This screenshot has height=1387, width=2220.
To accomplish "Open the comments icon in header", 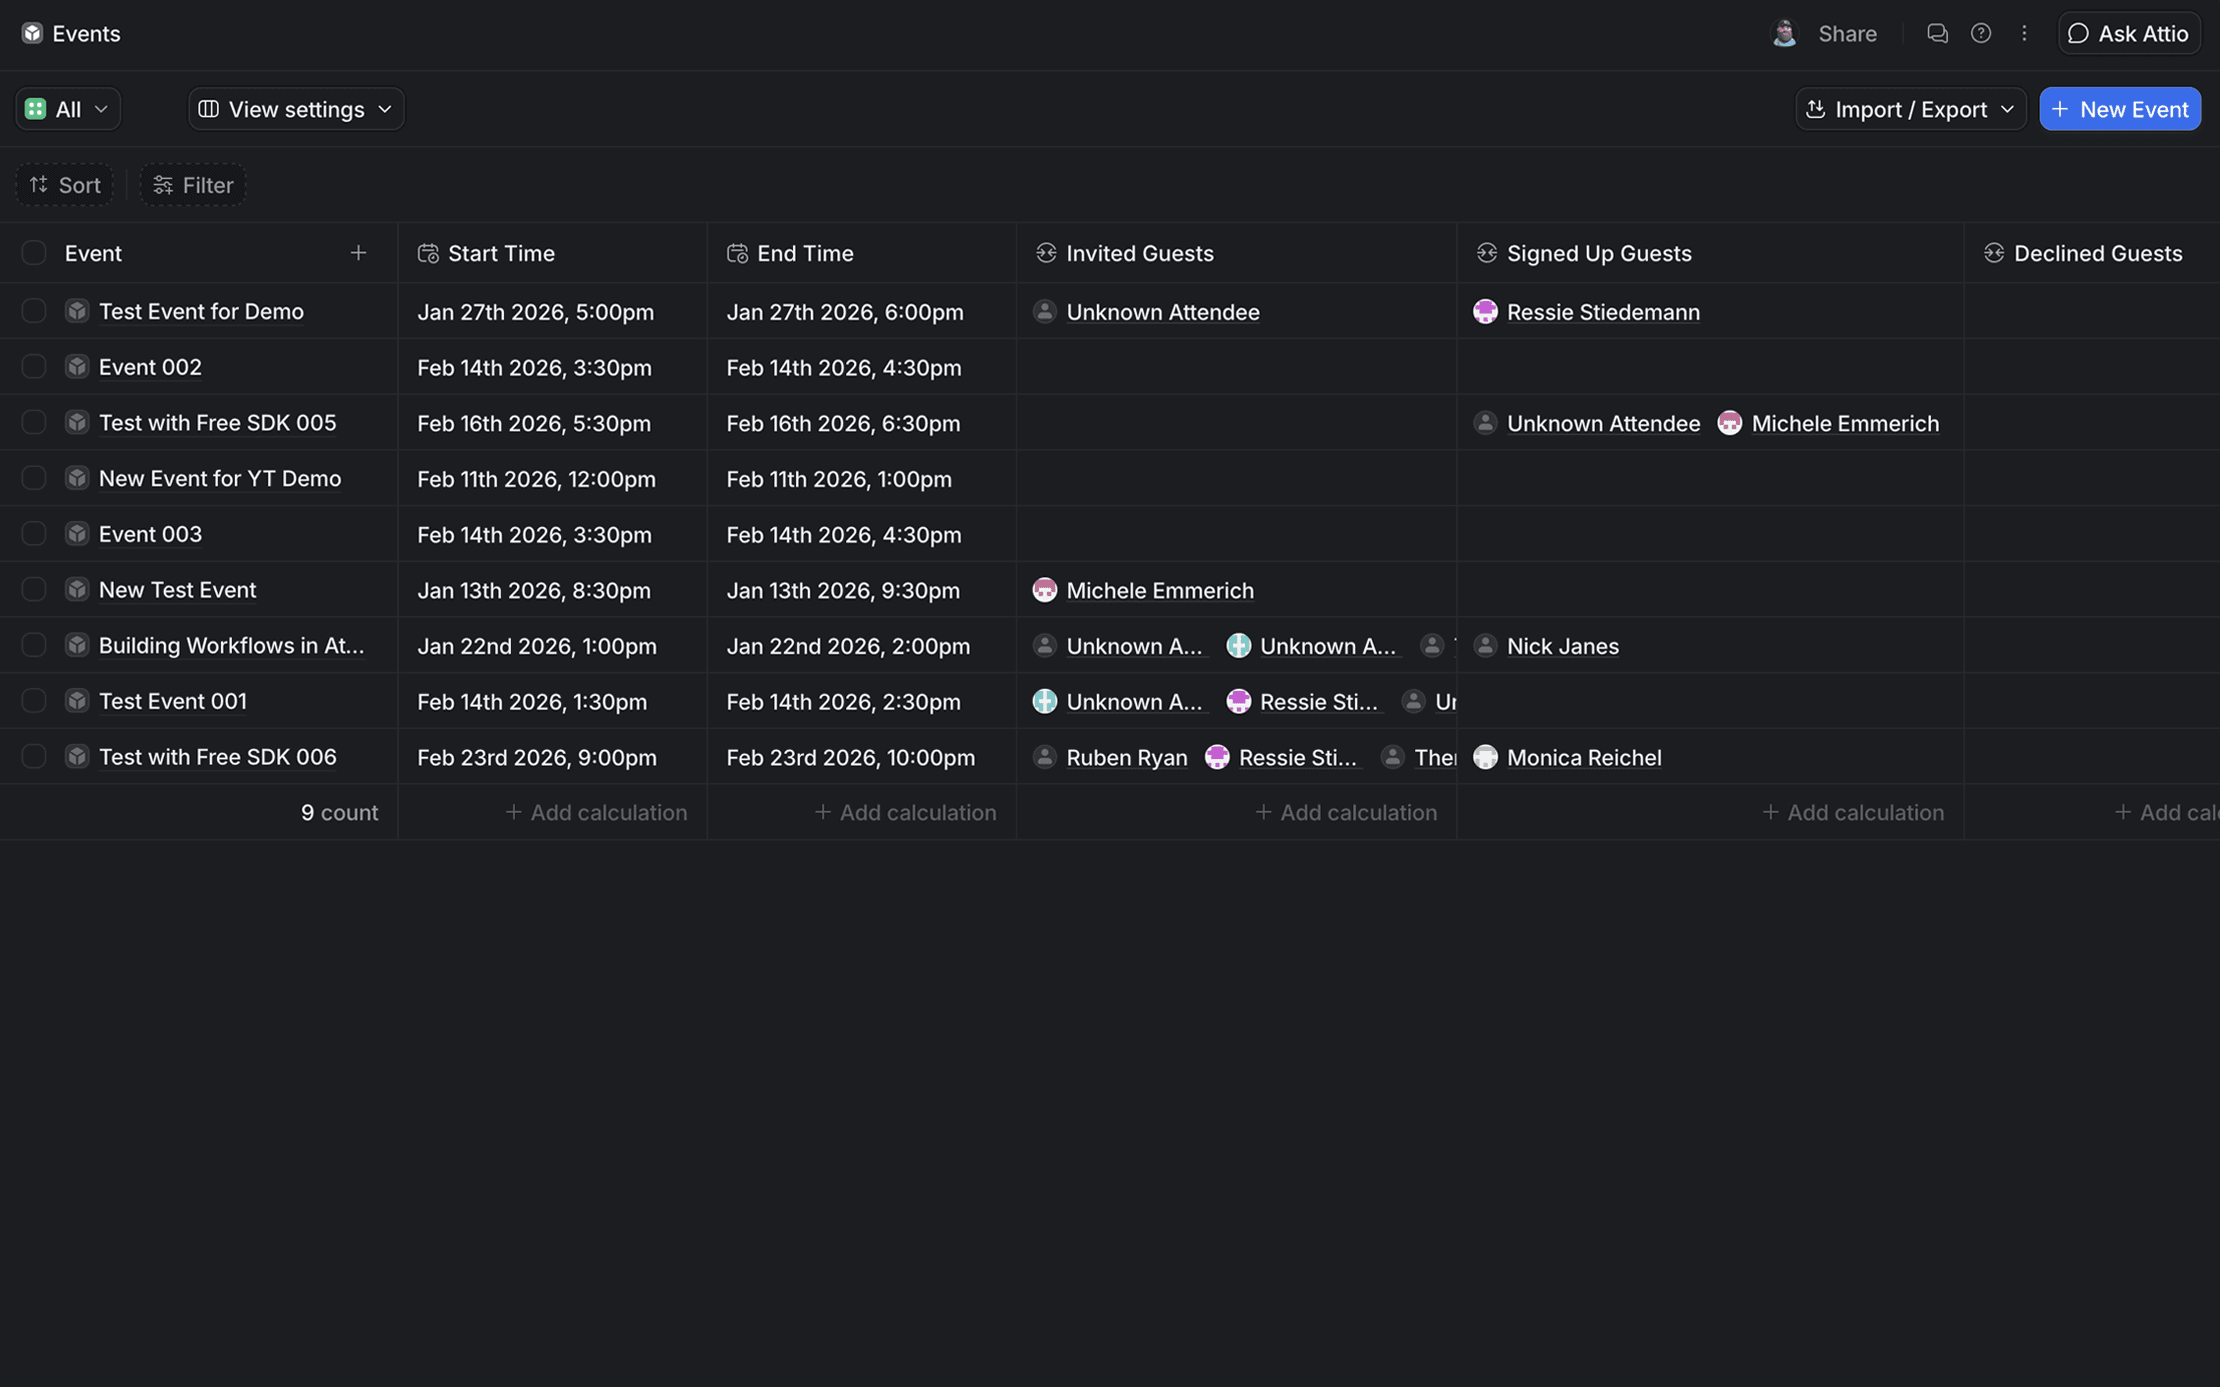I will 1937,33.
